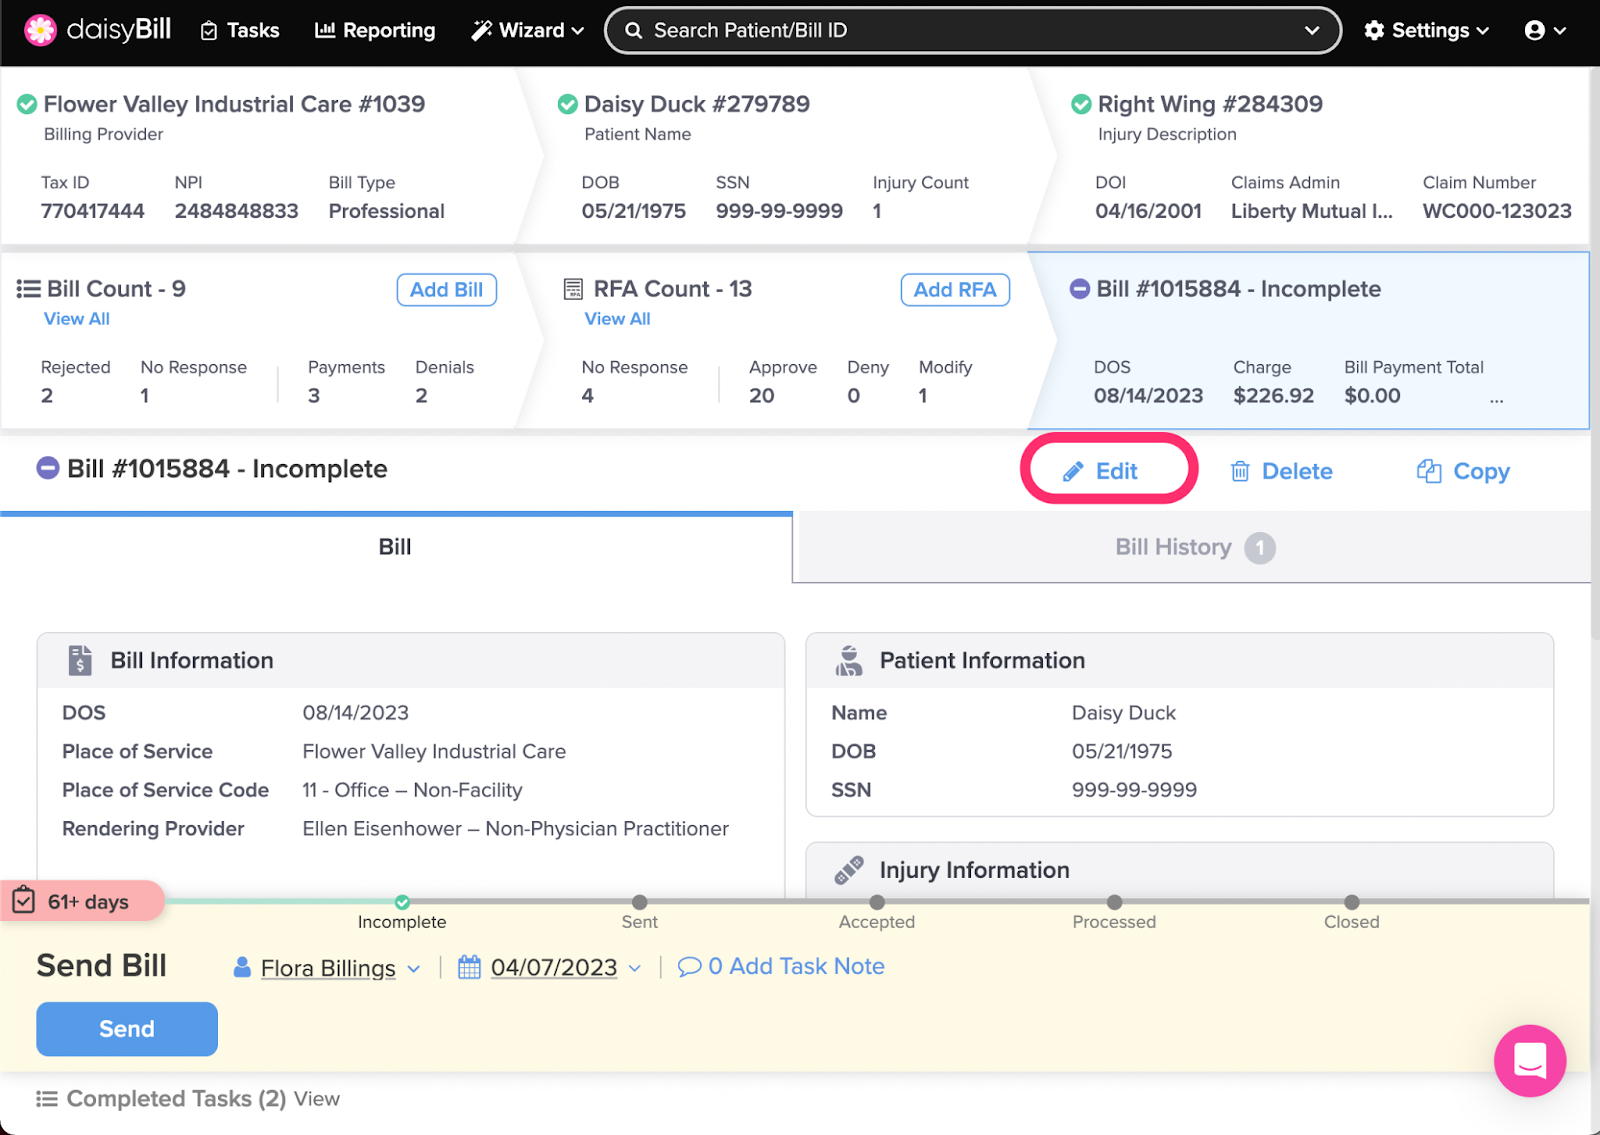The image size is (1600, 1135).
Task: Click the Bill Information document icon
Action: click(80, 661)
